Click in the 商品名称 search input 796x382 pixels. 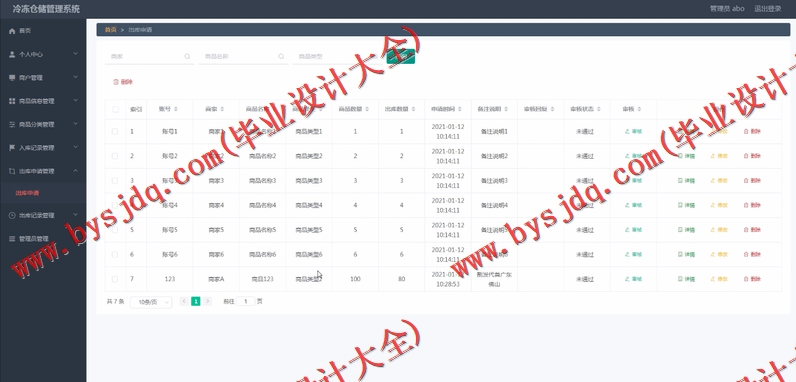243,57
